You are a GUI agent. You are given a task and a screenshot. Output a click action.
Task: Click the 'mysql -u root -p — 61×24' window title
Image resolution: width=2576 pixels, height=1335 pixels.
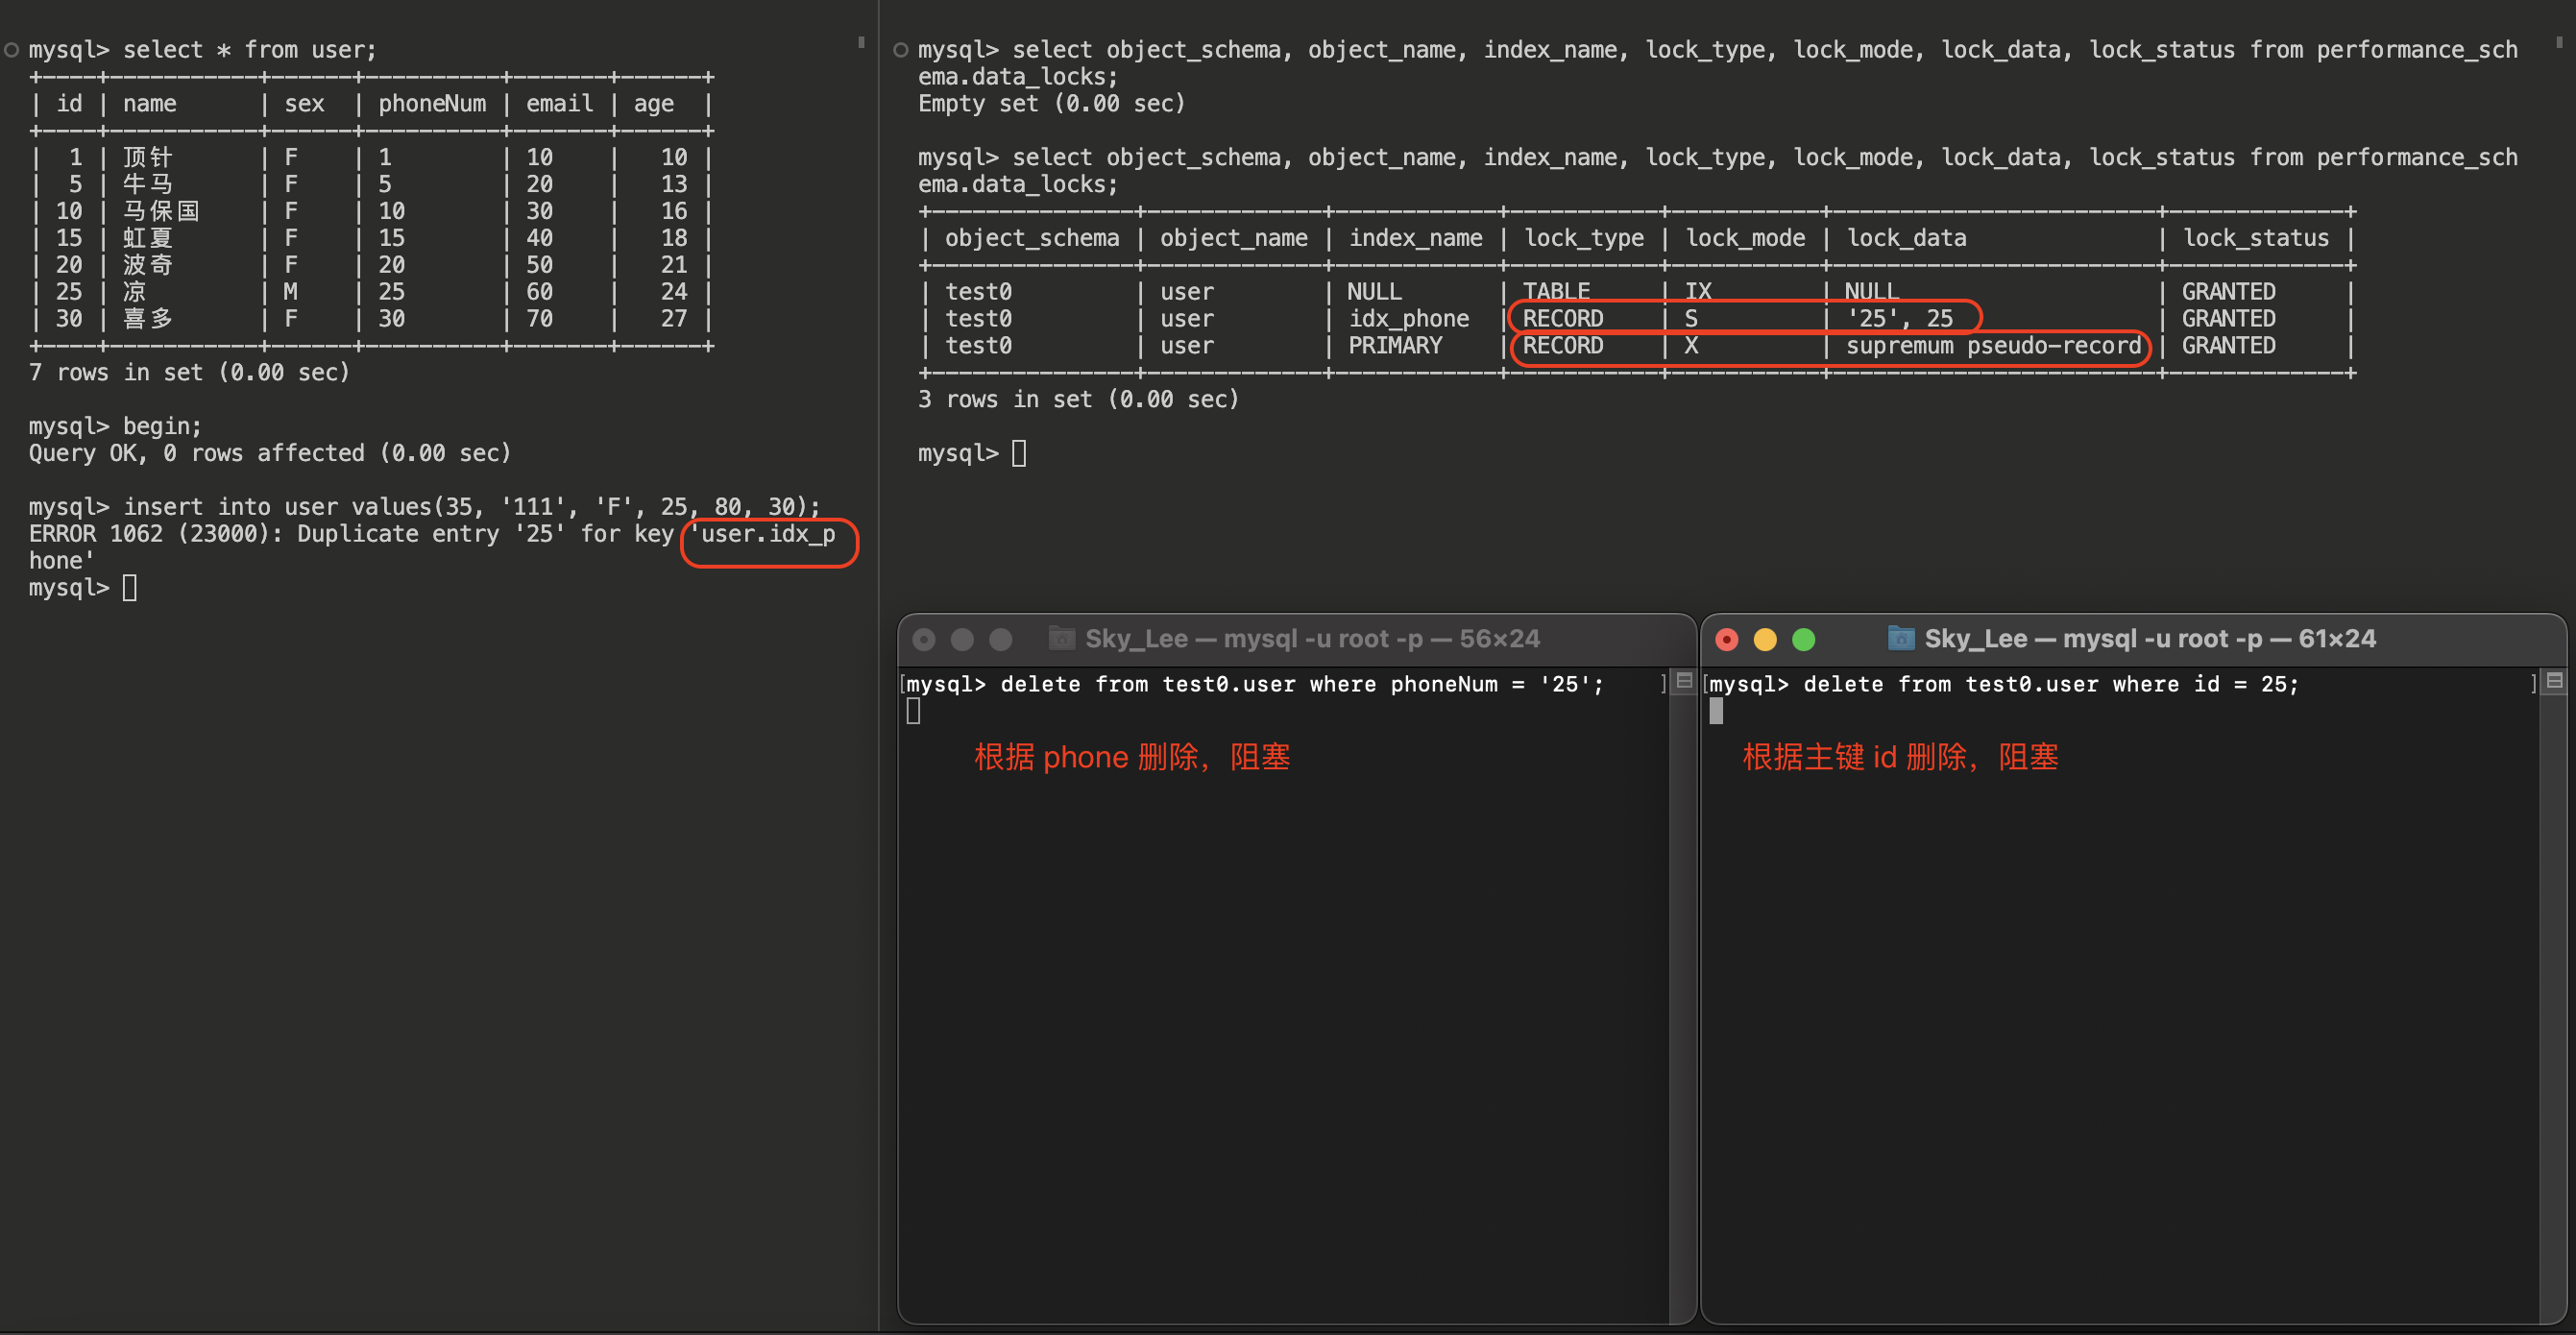click(x=2150, y=638)
